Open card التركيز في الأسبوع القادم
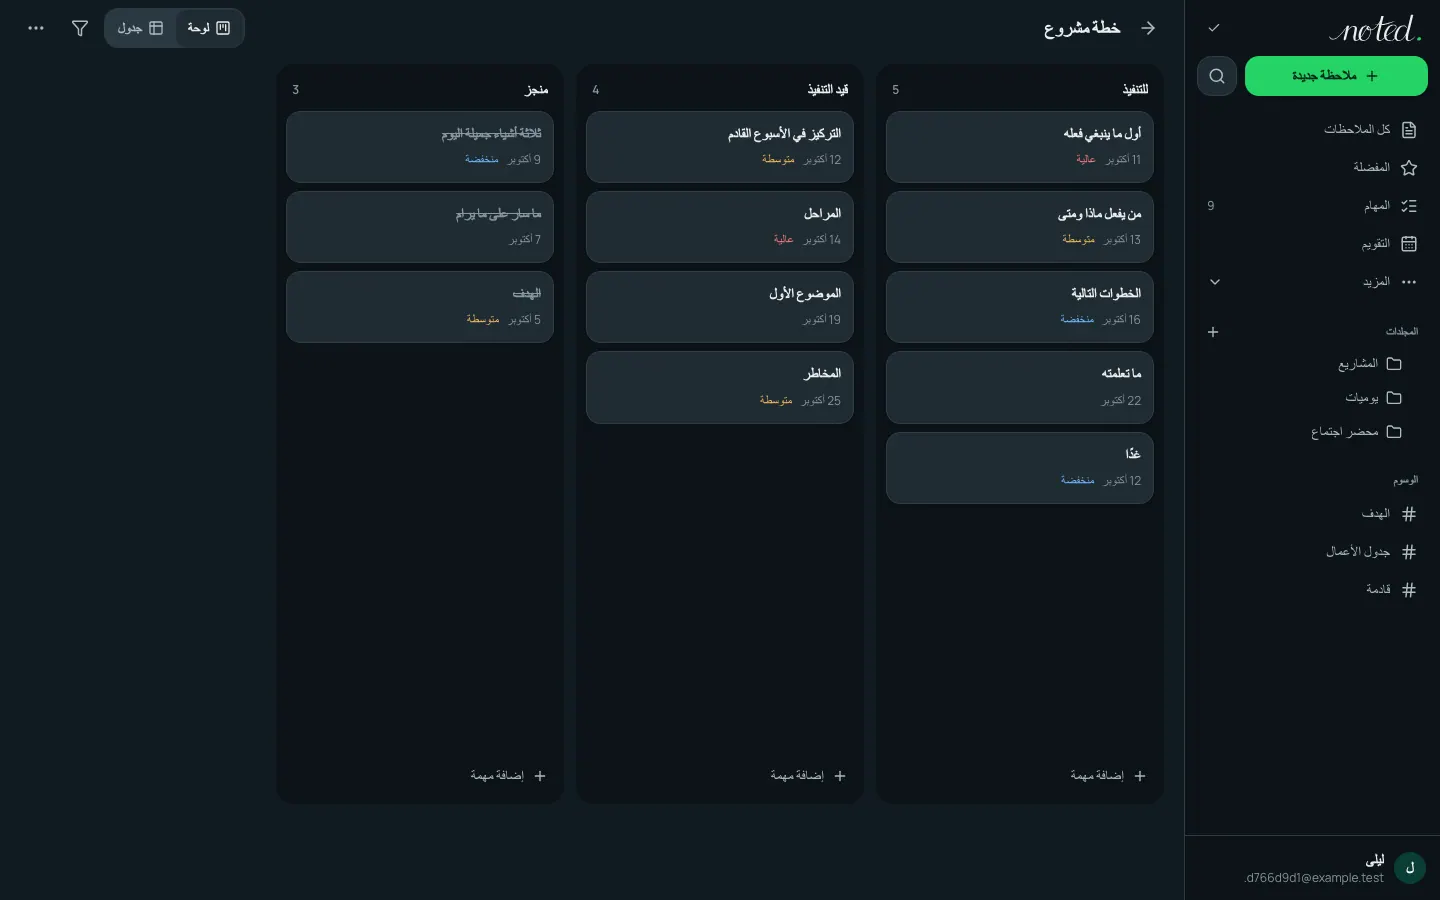The height and width of the screenshot is (900, 1440). point(720,147)
